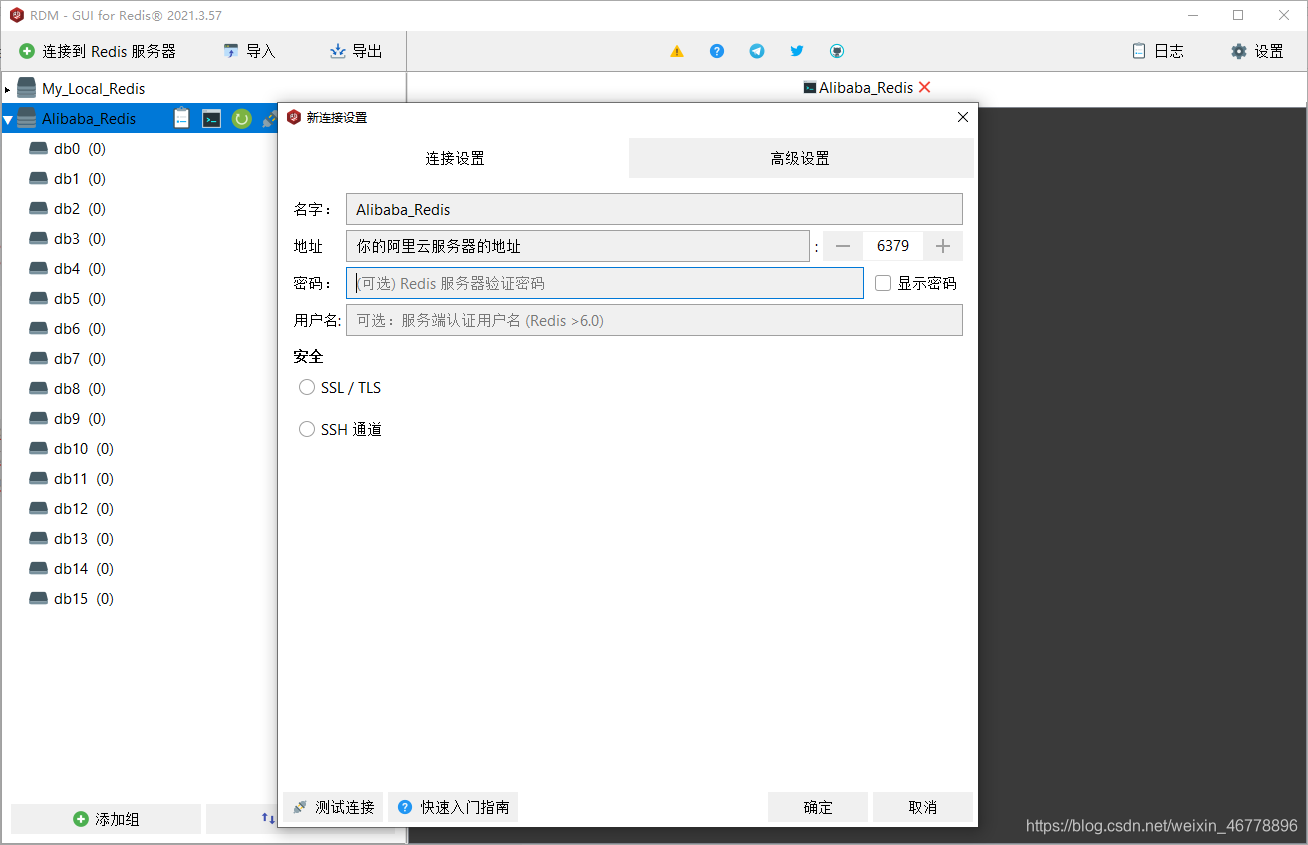Enable the show password (显示密码) checkbox
The width and height of the screenshot is (1308, 845).
[883, 283]
